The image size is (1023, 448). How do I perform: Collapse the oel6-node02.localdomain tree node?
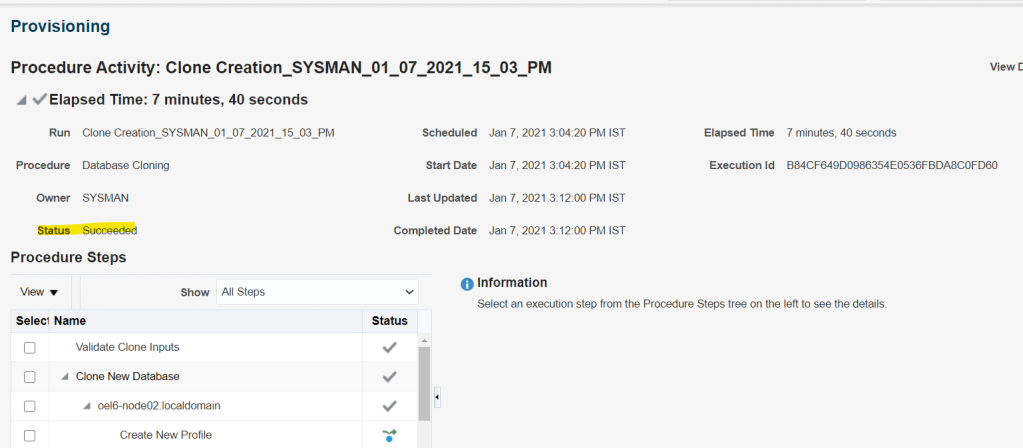87,406
